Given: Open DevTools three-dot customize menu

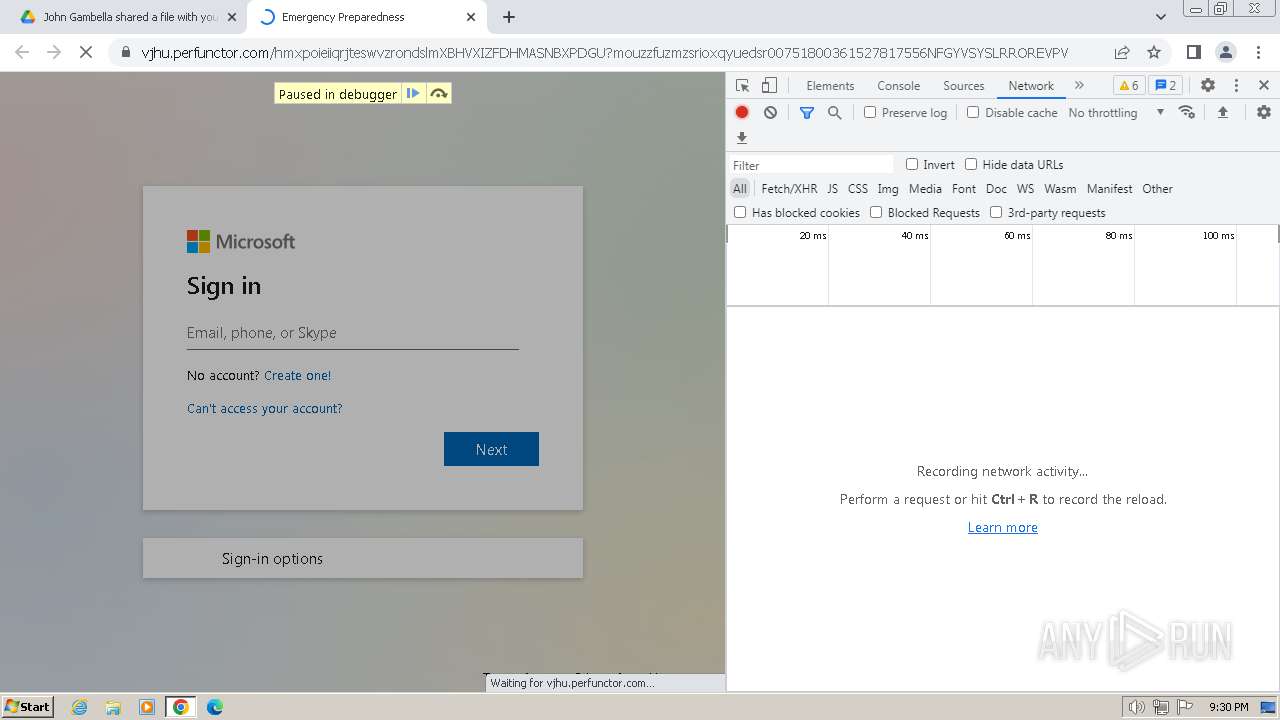Looking at the screenshot, I should (x=1236, y=85).
